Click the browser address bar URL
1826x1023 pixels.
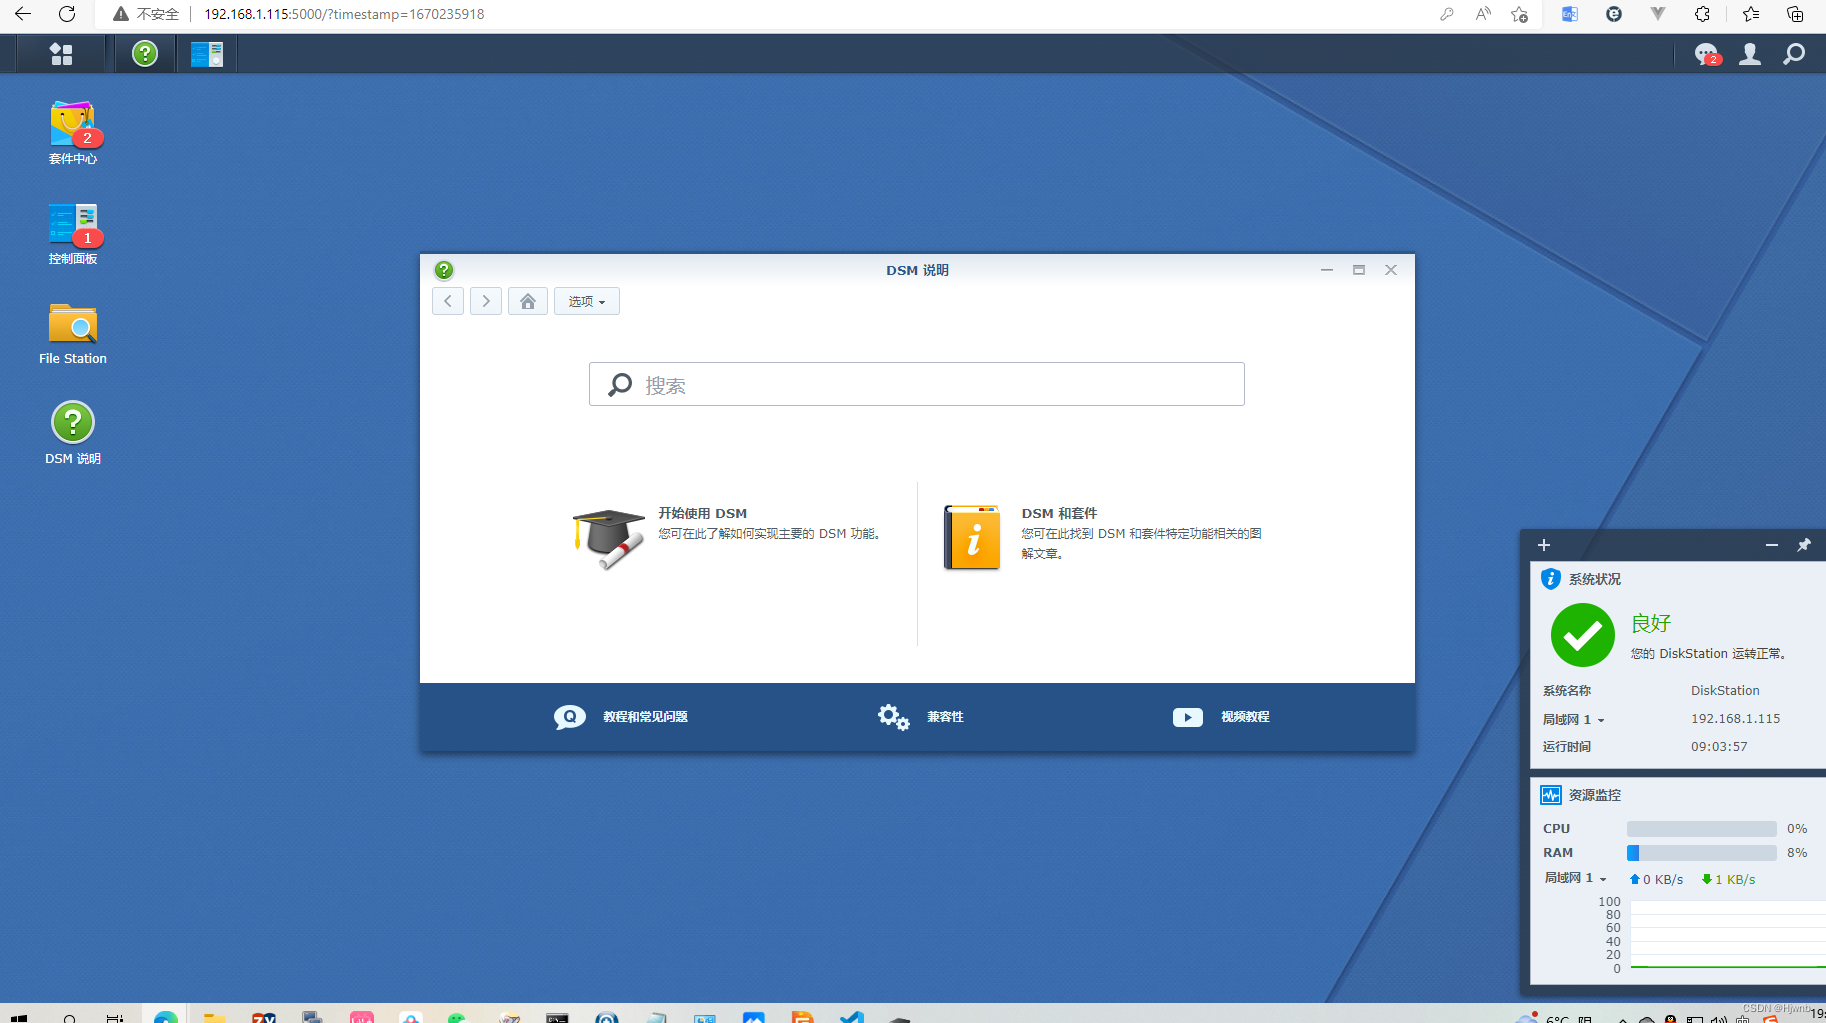click(x=344, y=14)
